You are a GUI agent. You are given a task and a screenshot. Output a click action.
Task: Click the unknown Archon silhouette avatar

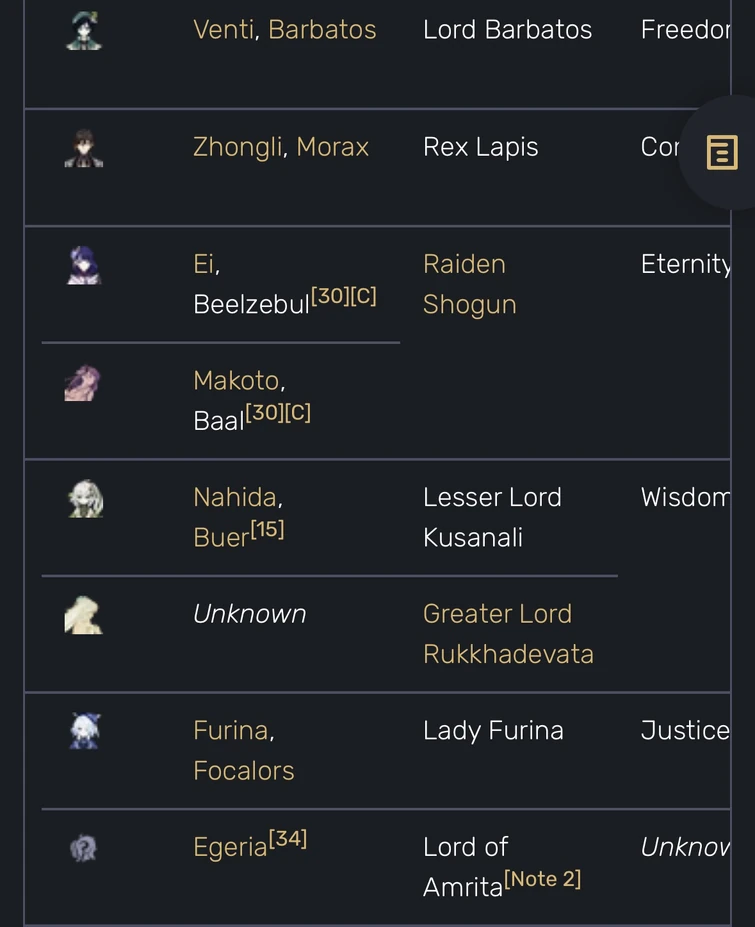[85, 613]
